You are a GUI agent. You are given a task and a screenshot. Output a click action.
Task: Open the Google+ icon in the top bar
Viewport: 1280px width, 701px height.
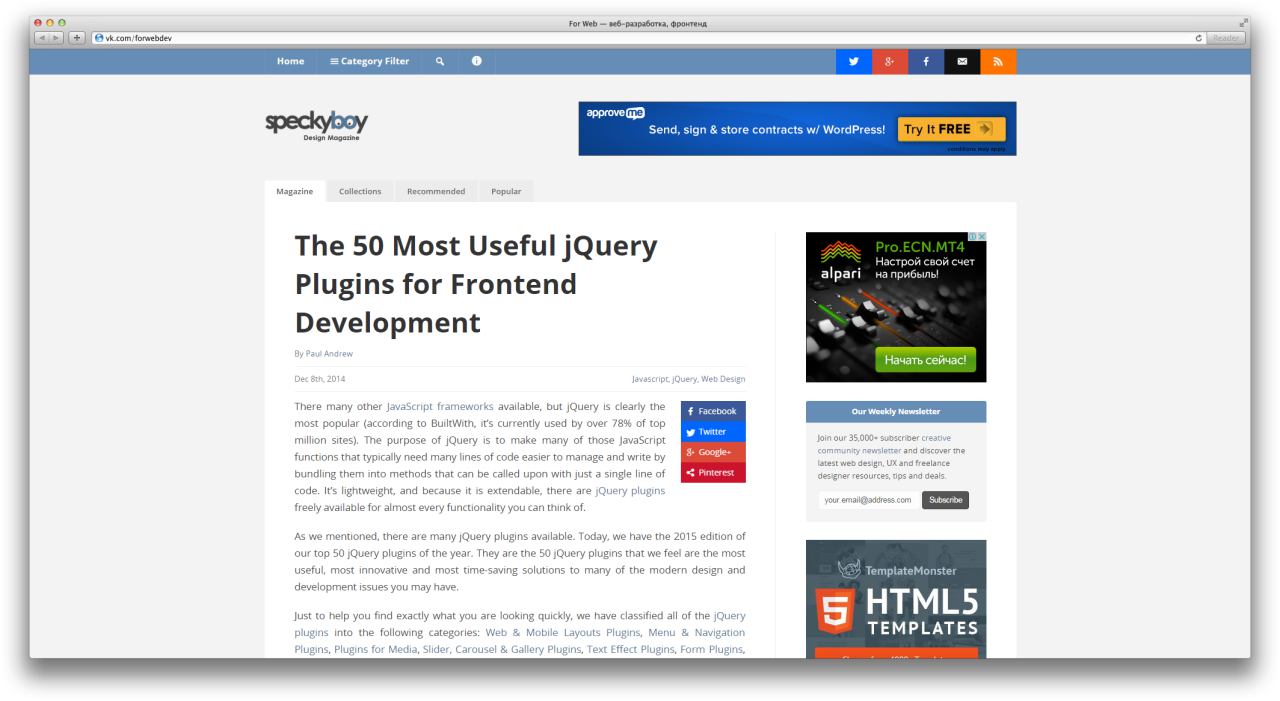coord(890,61)
